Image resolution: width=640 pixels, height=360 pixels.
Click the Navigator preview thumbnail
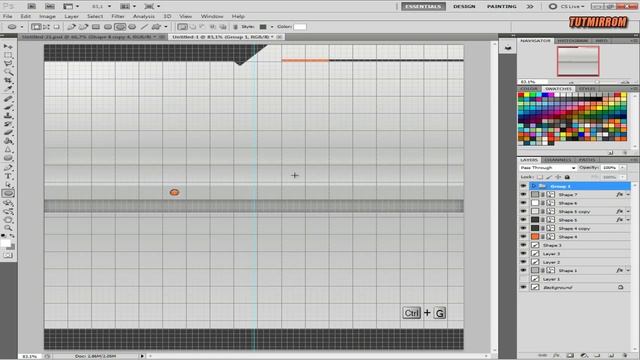pos(578,61)
